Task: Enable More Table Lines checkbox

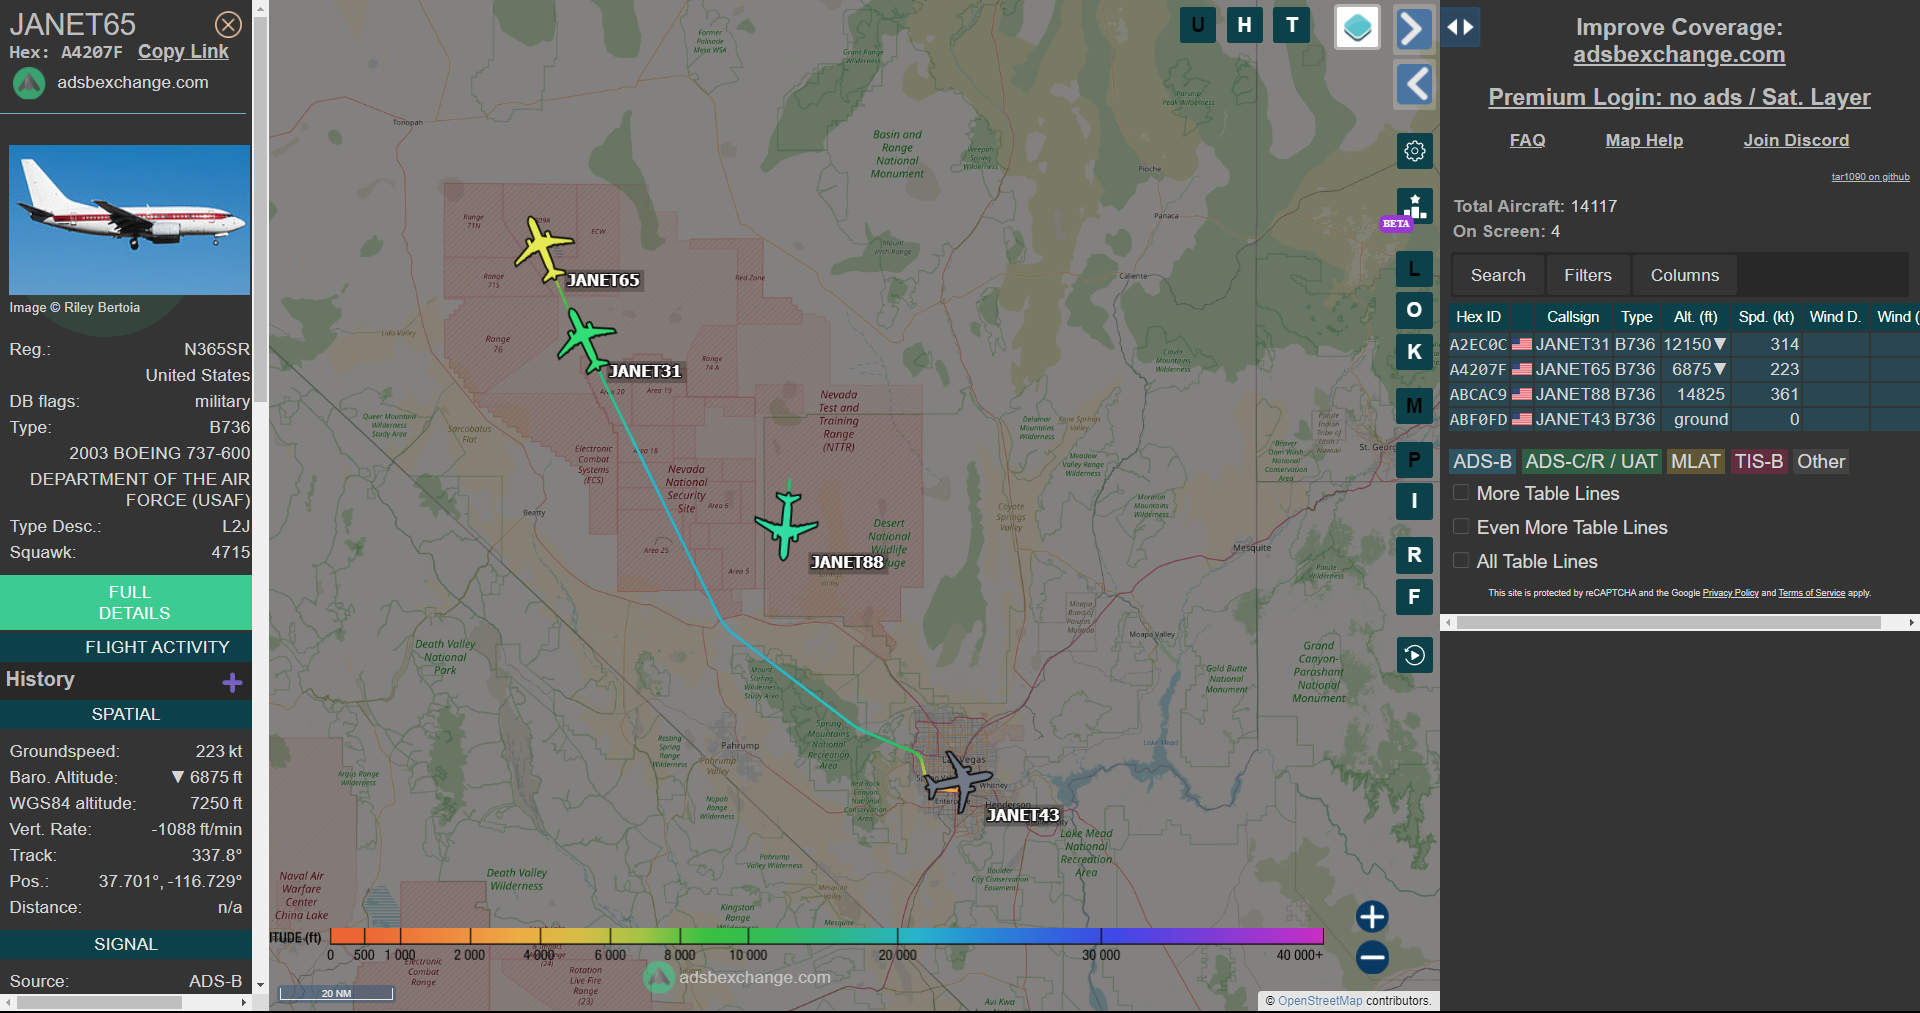Action: [x=1461, y=493]
